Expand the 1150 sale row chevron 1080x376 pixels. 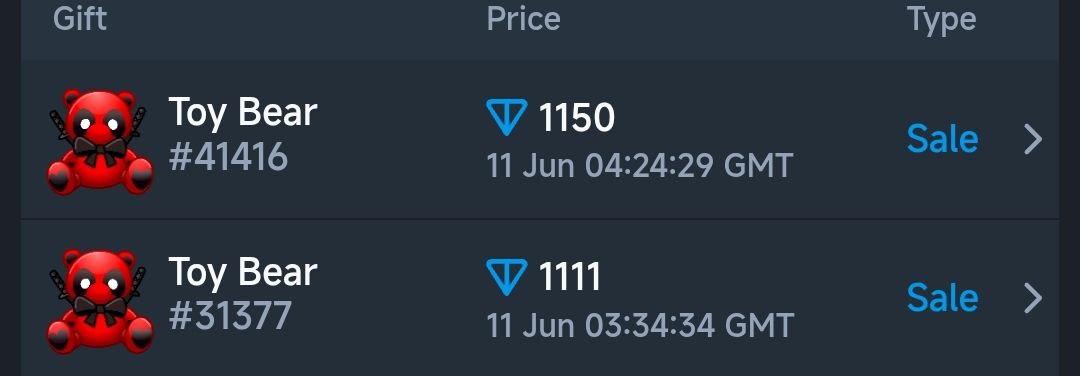pos(1033,140)
